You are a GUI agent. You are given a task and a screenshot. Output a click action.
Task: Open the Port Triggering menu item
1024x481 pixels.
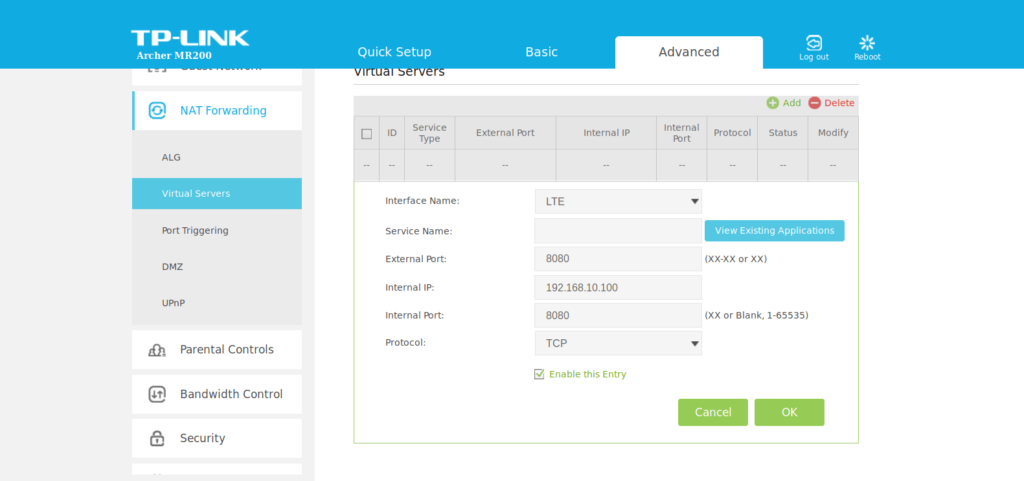click(x=195, y=230)
